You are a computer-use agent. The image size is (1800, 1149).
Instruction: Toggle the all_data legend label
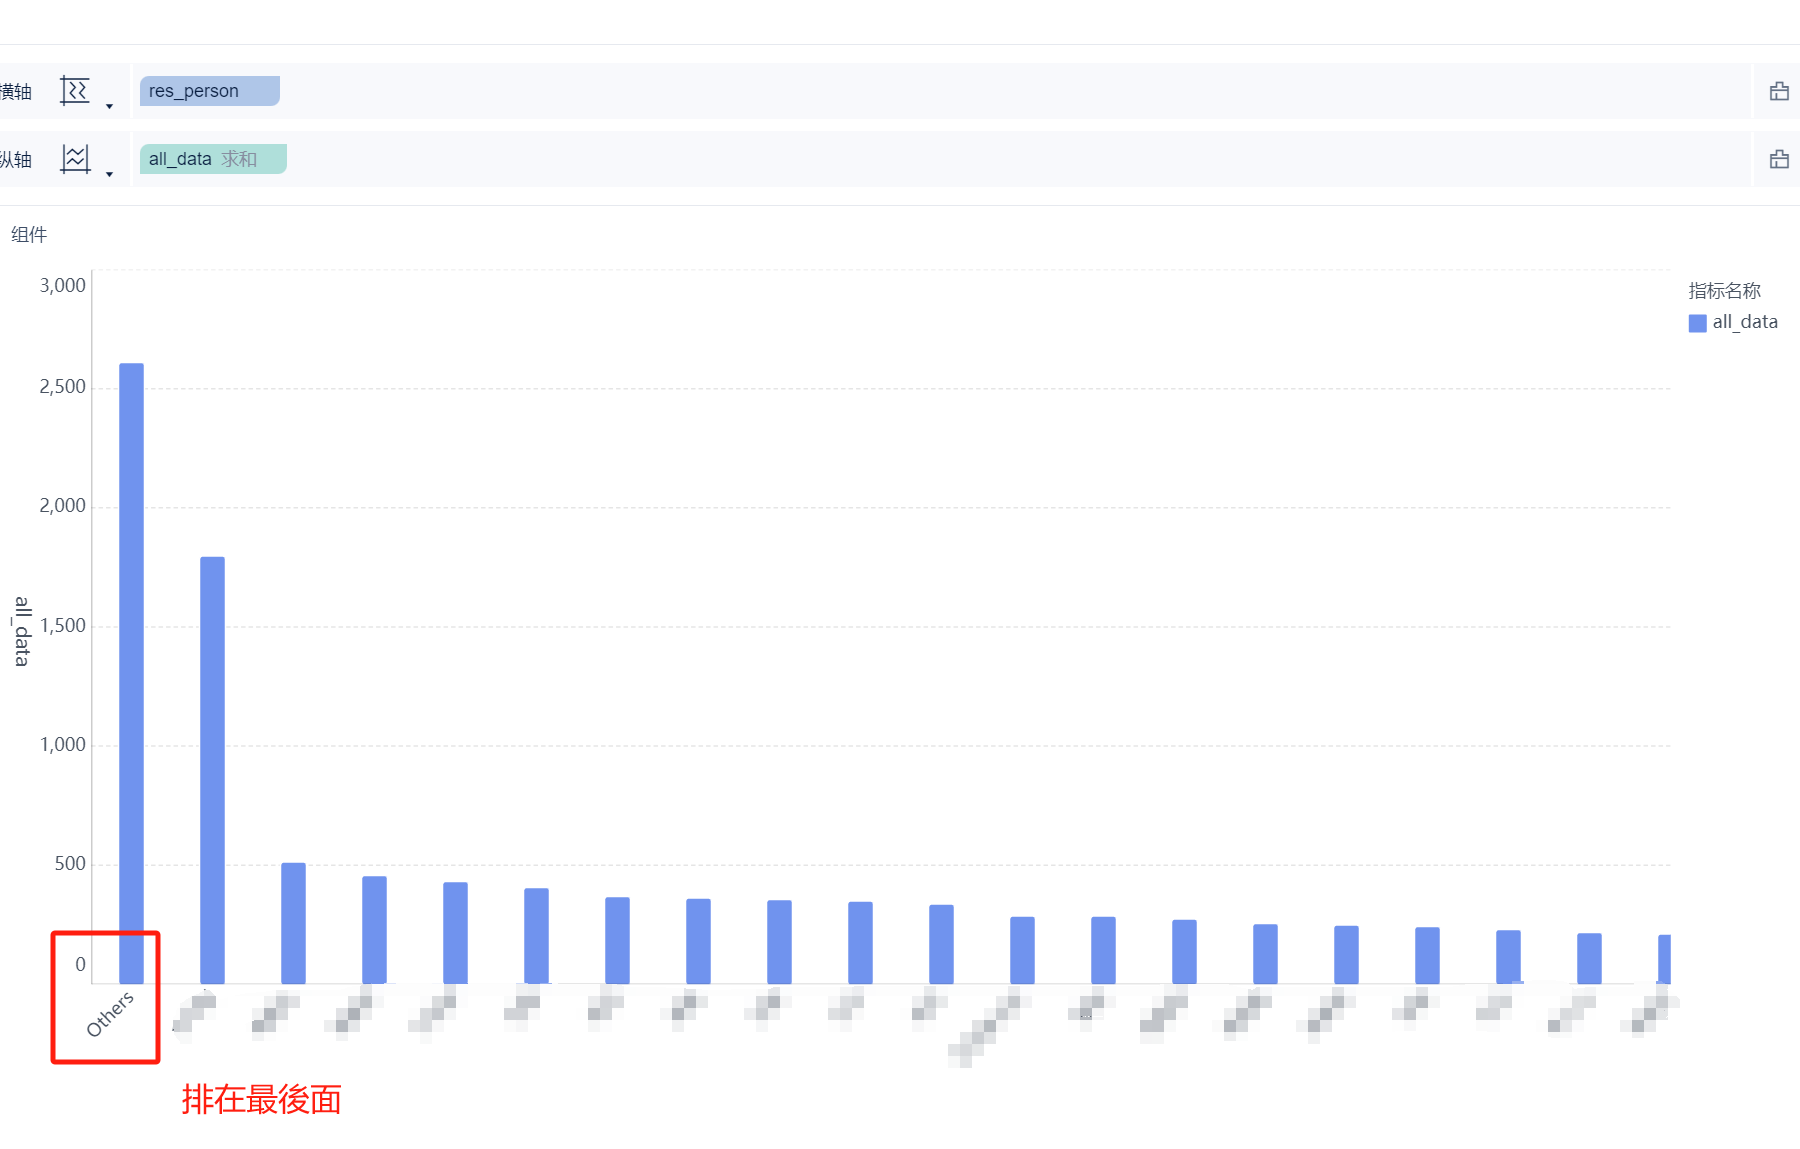coord(1745,322)
